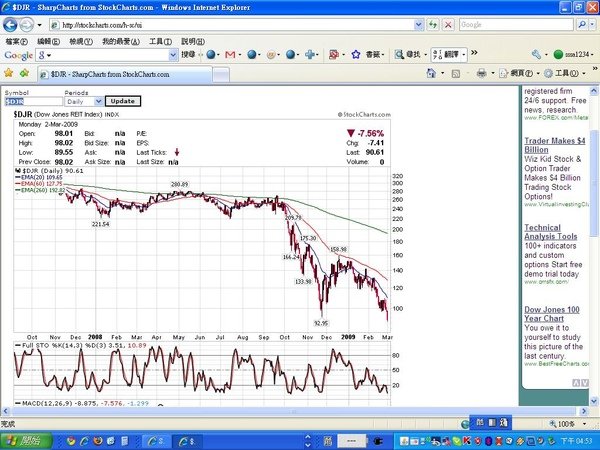600x450 pixels.
Task: Click the address bar with stockcharts.com URL
Action: pyautogui.click(x=232, y=25)
